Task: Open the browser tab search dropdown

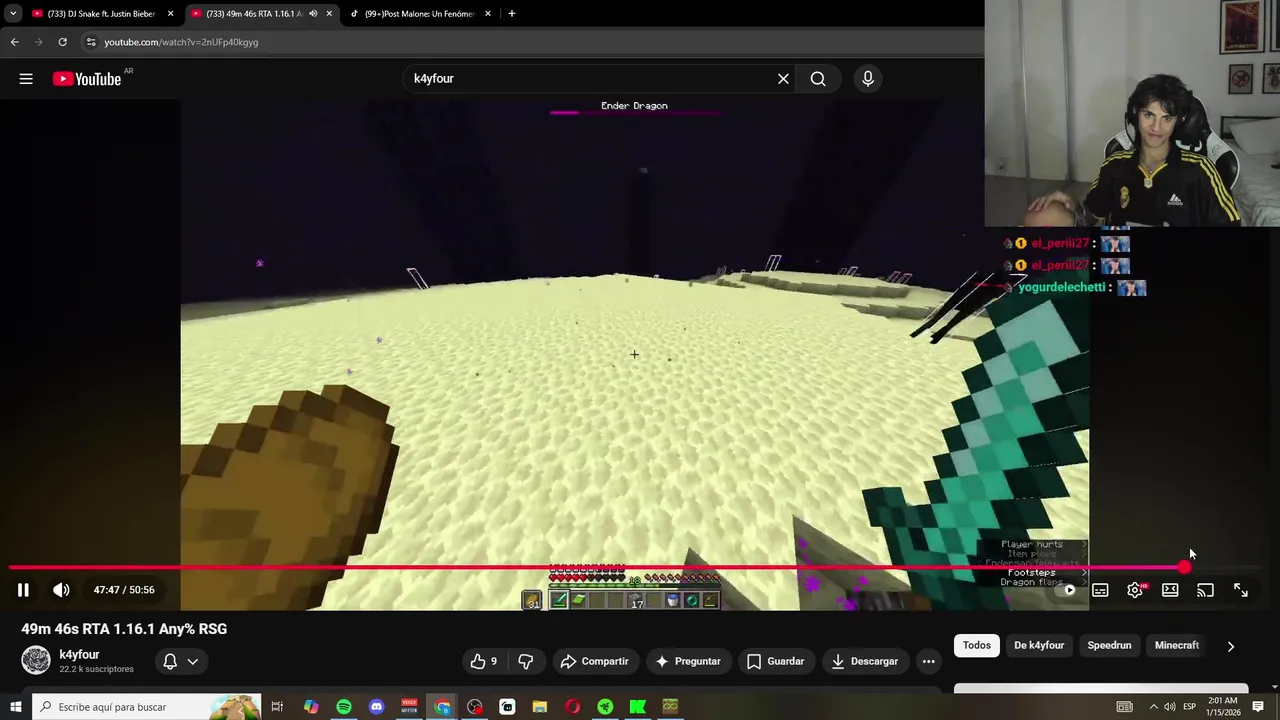Action: pyautogui.click(x=13, y=14)
